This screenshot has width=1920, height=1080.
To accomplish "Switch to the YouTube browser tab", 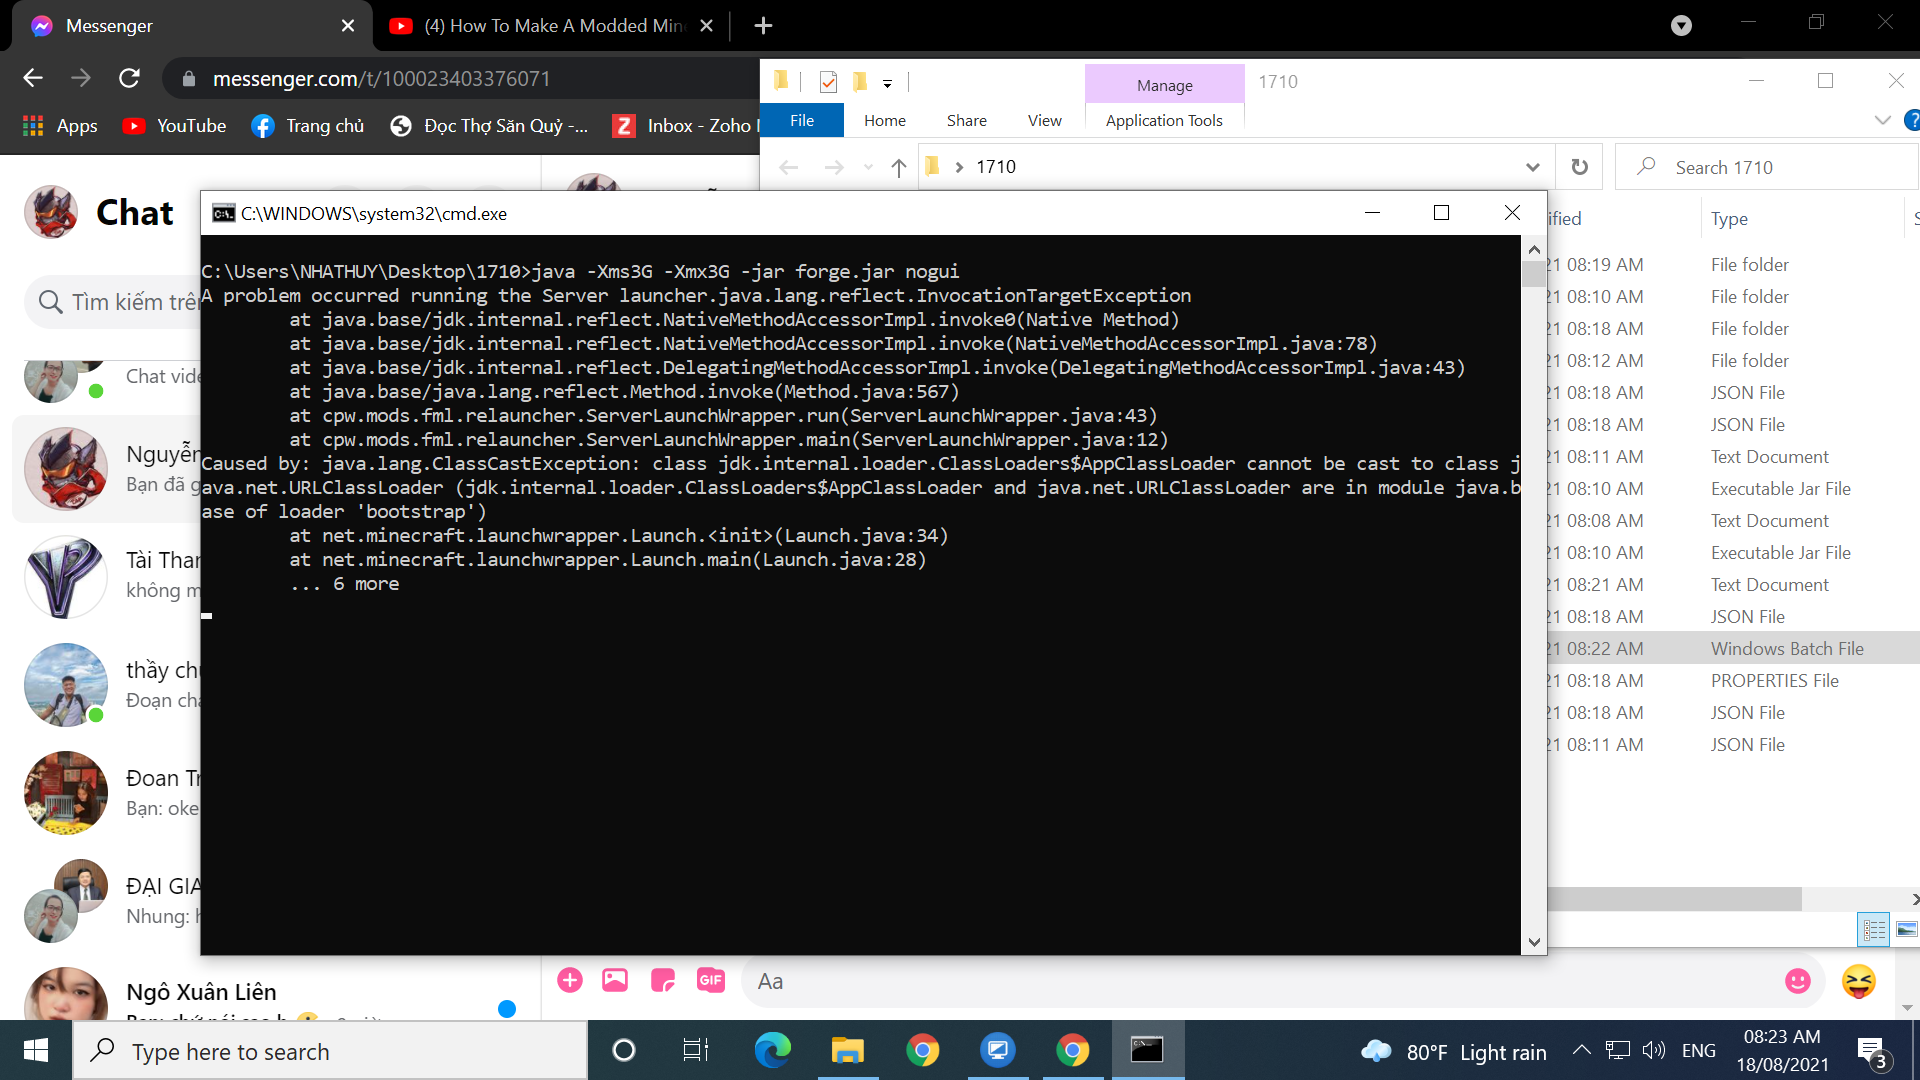I will 550,26.
